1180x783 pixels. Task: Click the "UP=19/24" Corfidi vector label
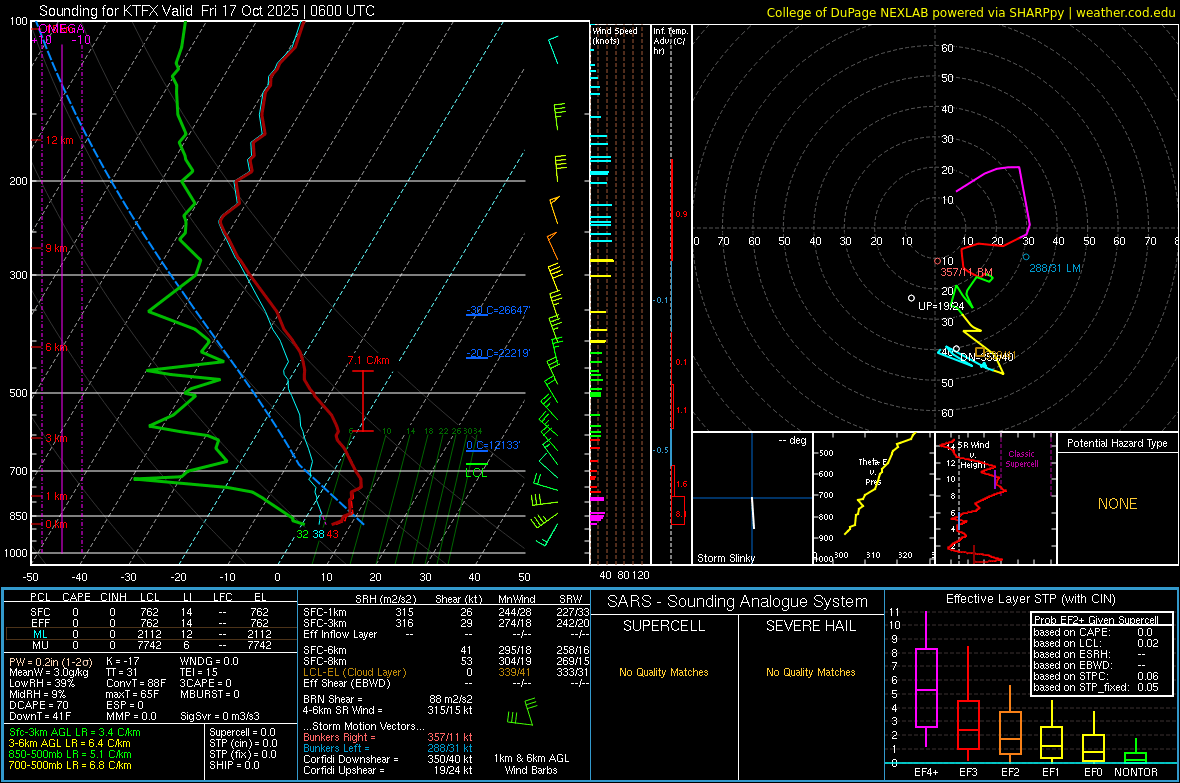click(x=941, y=306)
